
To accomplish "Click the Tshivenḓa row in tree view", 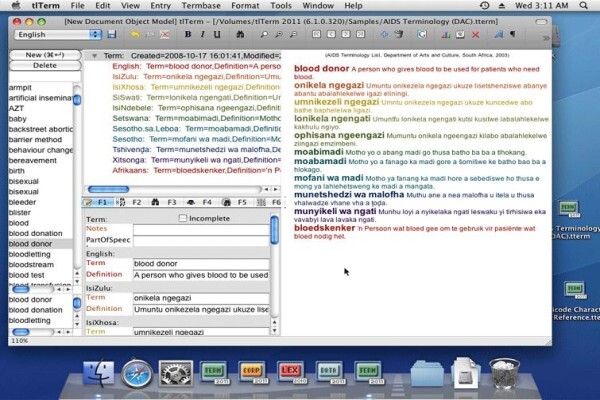I will coord(197,150).
